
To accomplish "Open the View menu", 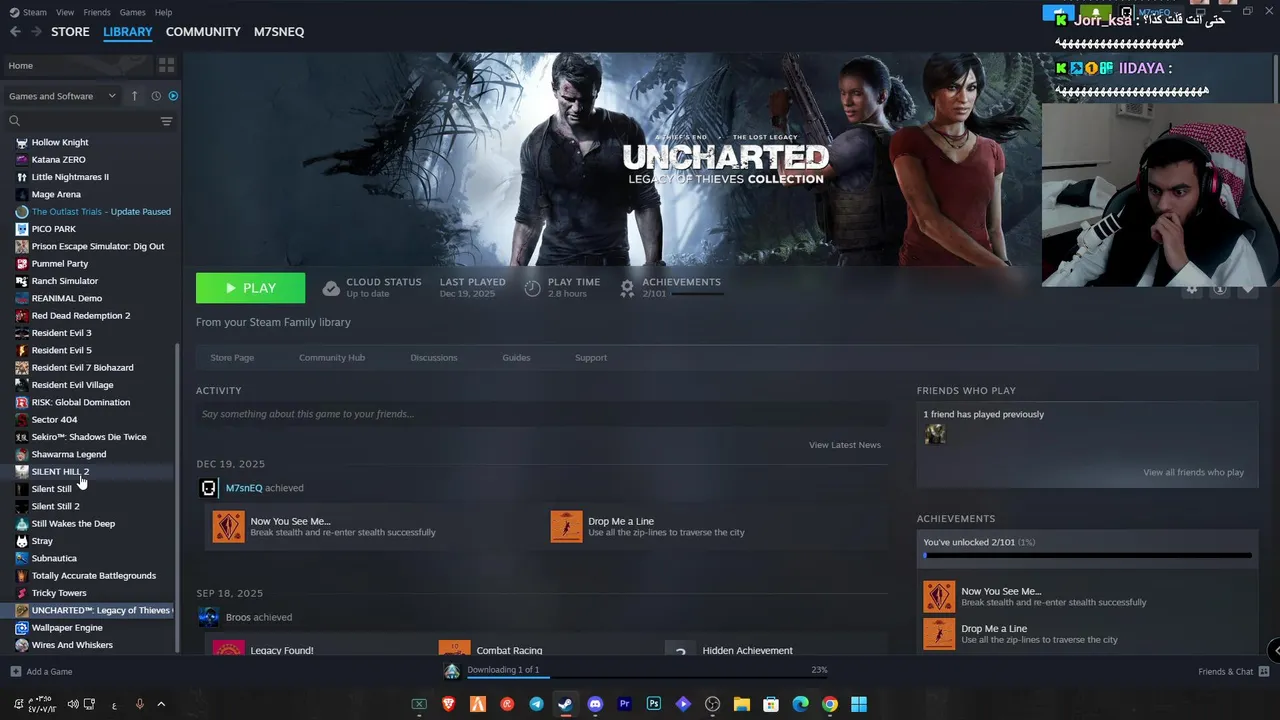I will point(65,12).
